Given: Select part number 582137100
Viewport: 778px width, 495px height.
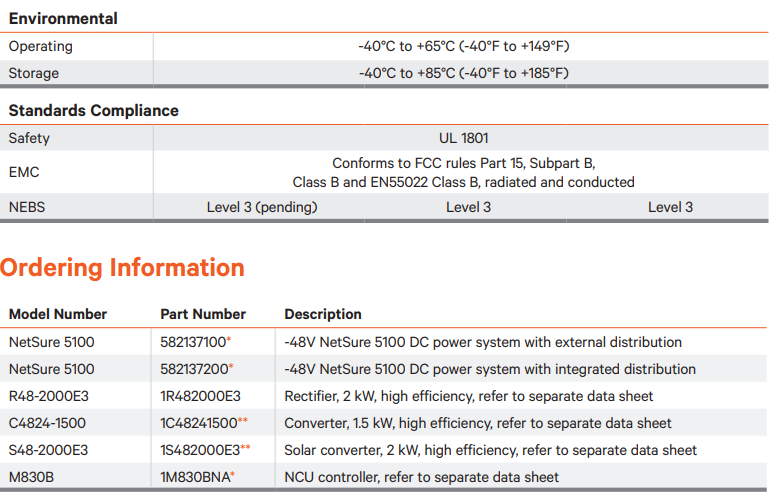Looking at the screenshot, I should pyautogui.click(x=195, y=342).
